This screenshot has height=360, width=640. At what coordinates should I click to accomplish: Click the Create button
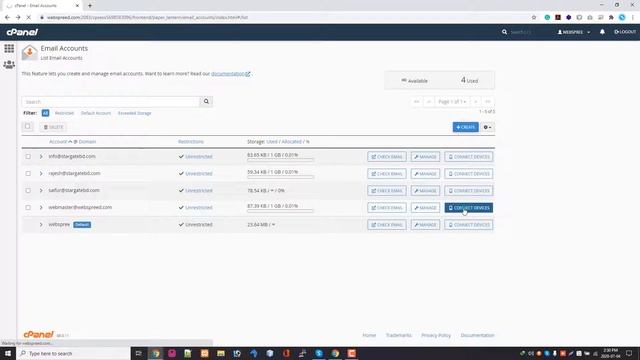(465, 127)
